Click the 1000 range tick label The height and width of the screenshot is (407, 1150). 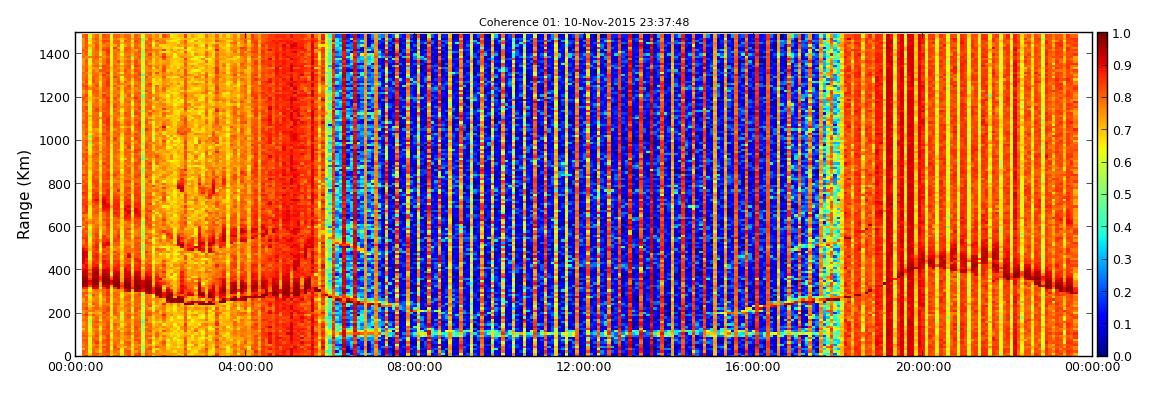tap(55, 141)
